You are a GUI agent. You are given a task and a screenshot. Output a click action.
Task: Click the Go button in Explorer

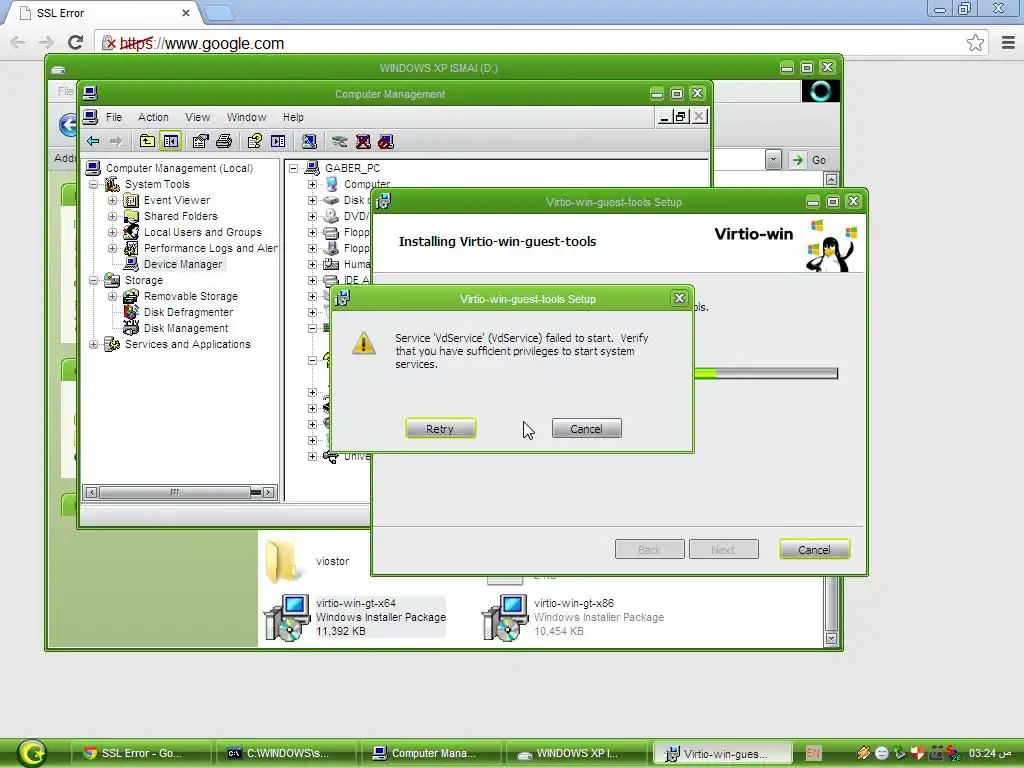click(809, 160)
